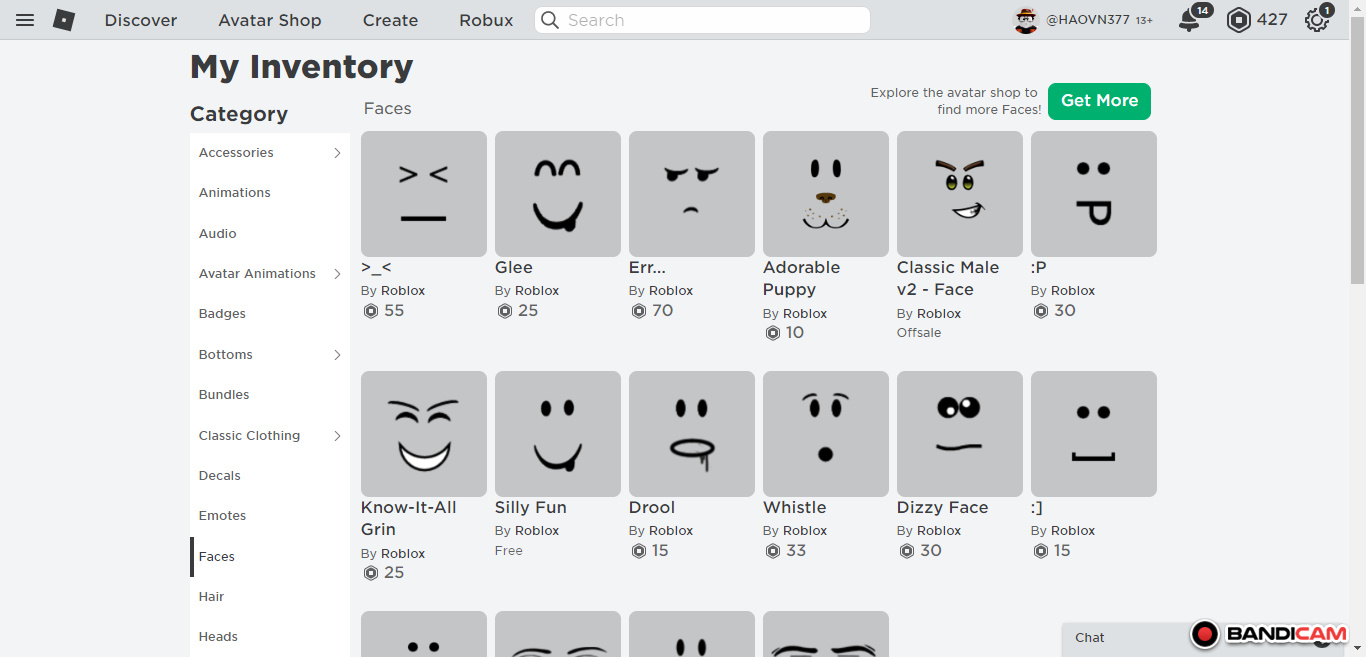Viewport: 1366px width, 657px height.
Task: Click inside the Search input field
Action: point(710,20)
